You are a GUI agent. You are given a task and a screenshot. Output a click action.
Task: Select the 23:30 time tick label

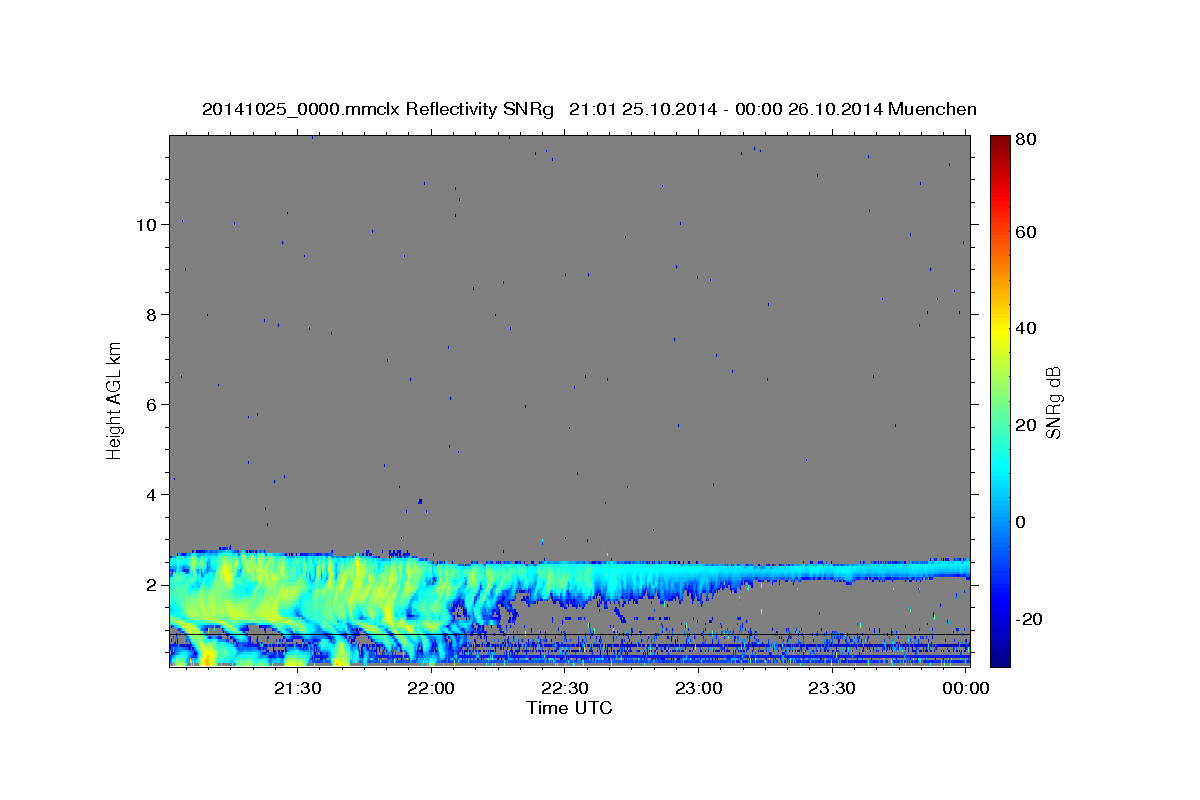(831, 688)
